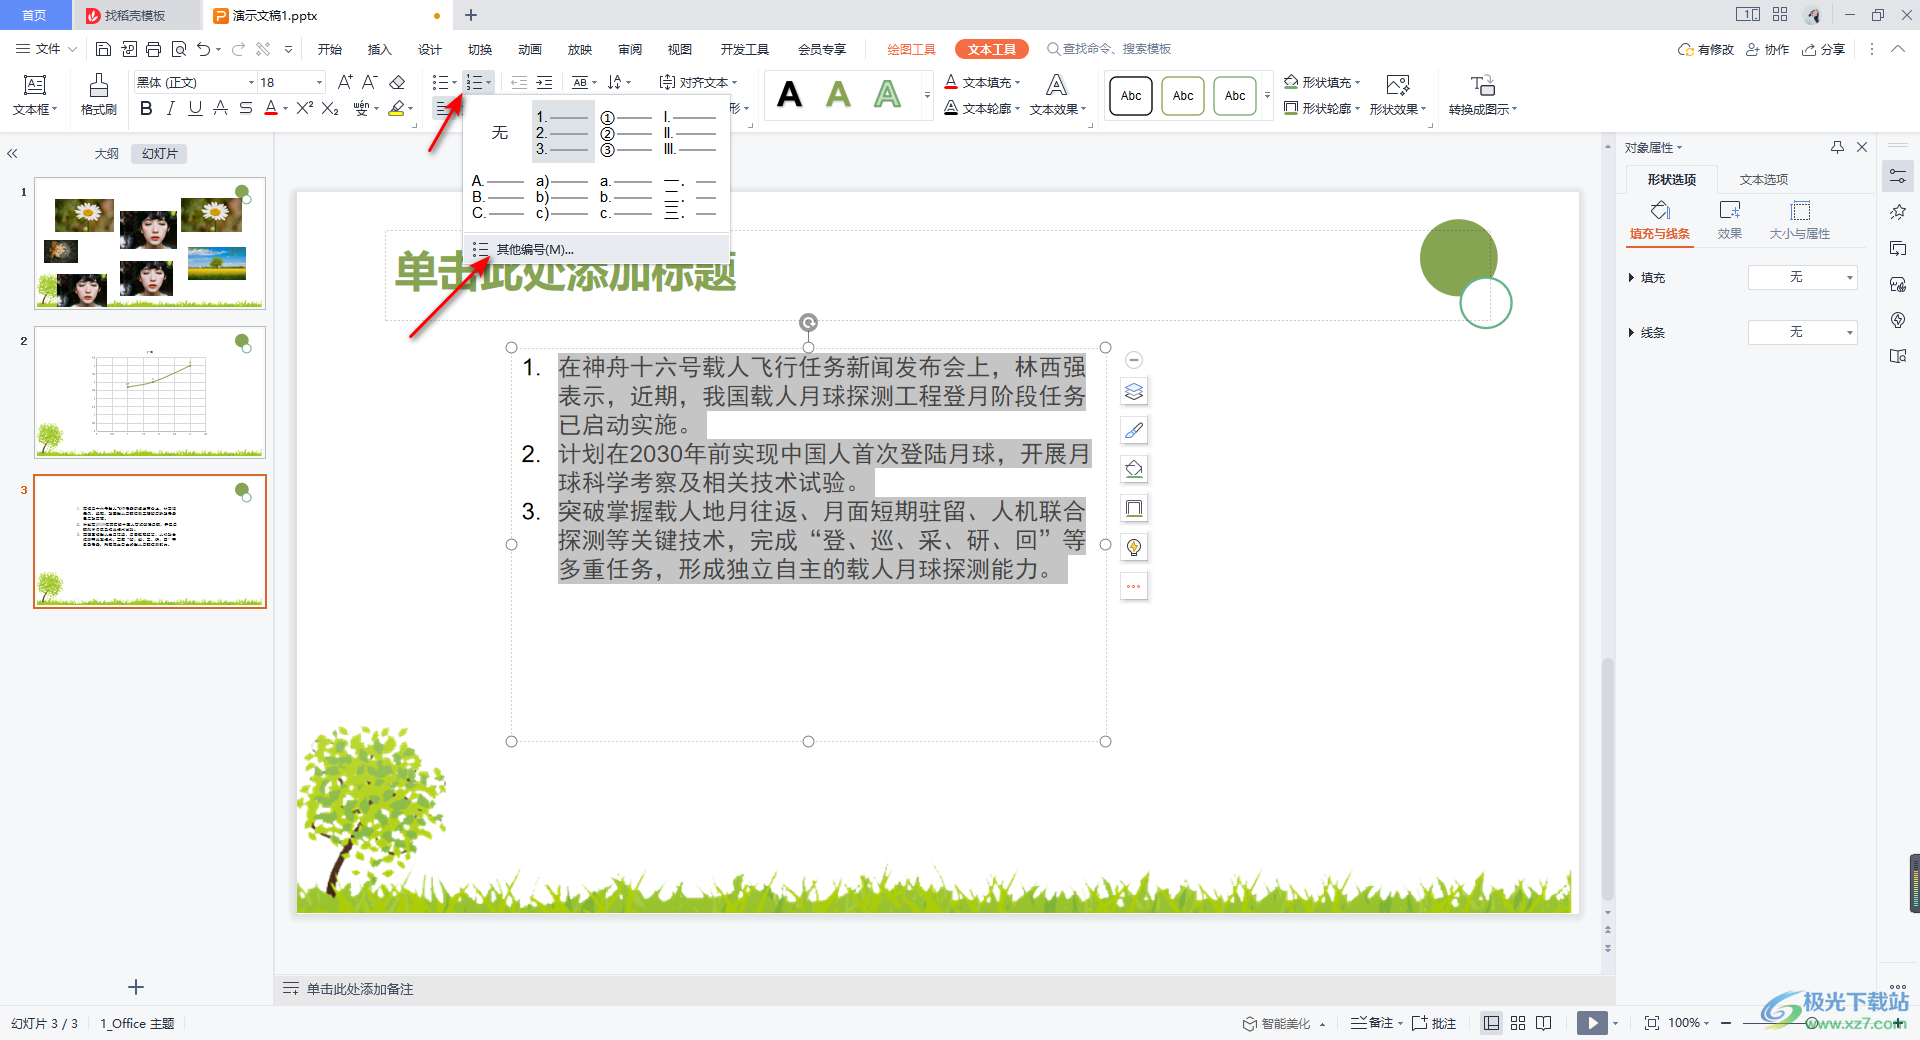Open Convert to Diagram tool

(1483, 95)
